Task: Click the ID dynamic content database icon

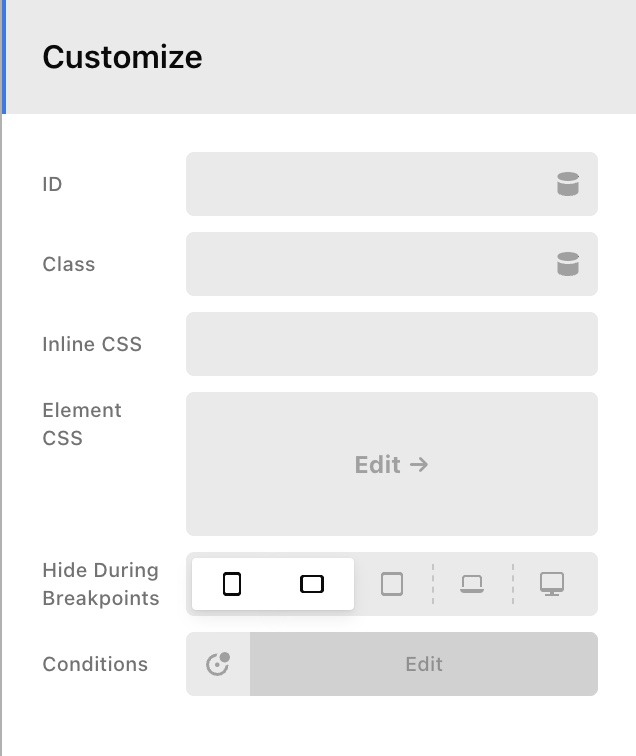Action: pyautogui.click(x=568, y=184)
